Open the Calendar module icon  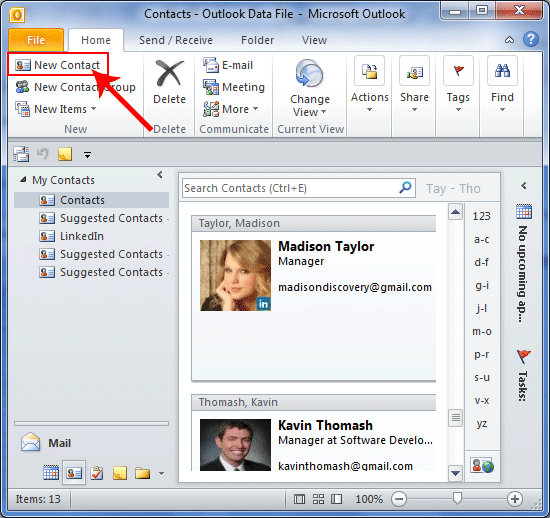tap(51, 473)
